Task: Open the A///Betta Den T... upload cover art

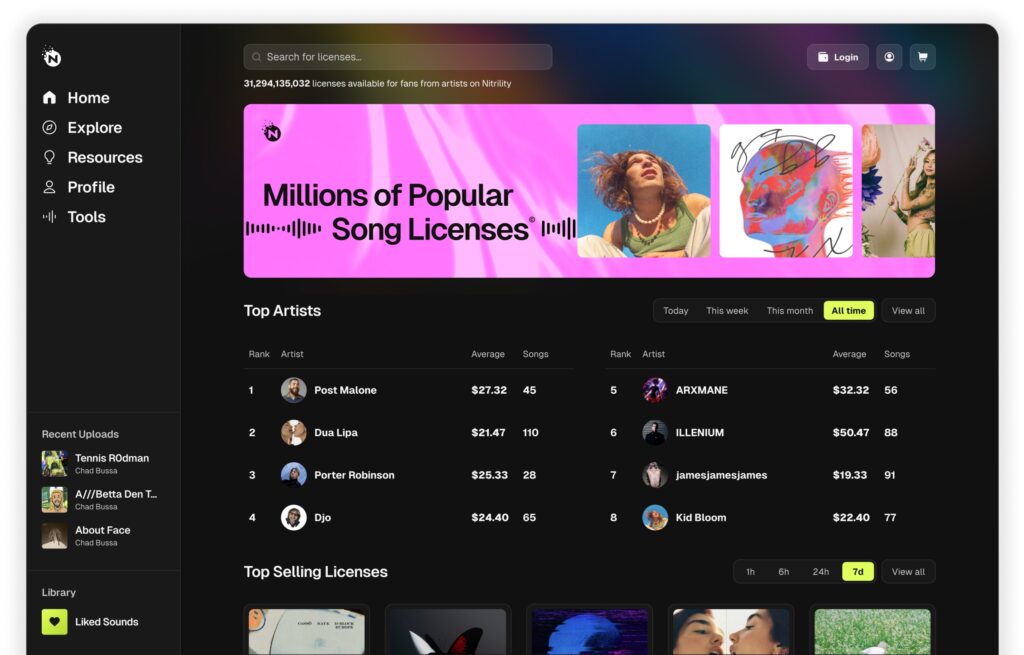Action: (54, 500)
